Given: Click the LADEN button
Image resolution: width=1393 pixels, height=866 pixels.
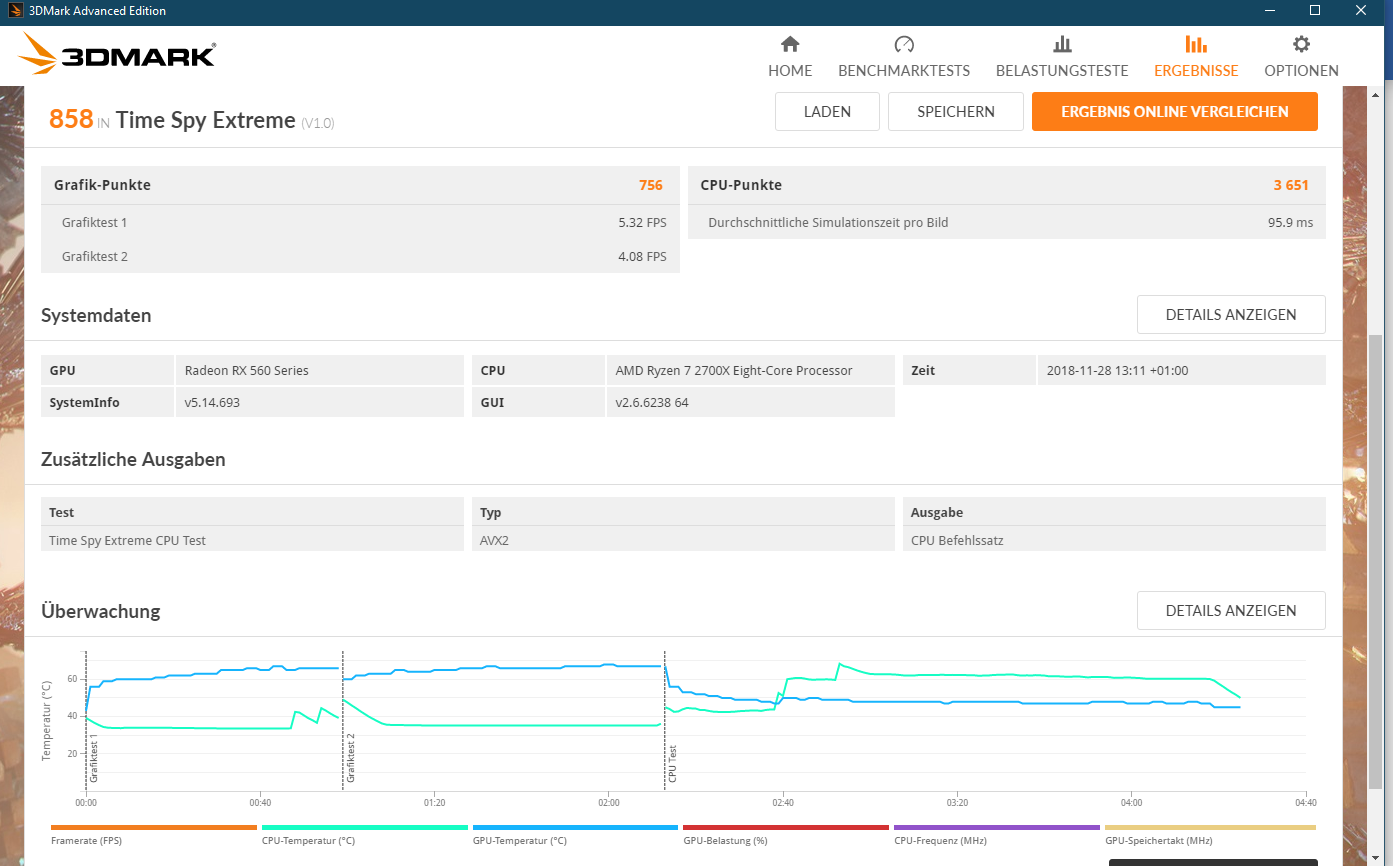Looking at the screenshot, I should click(x=827, y=112).
